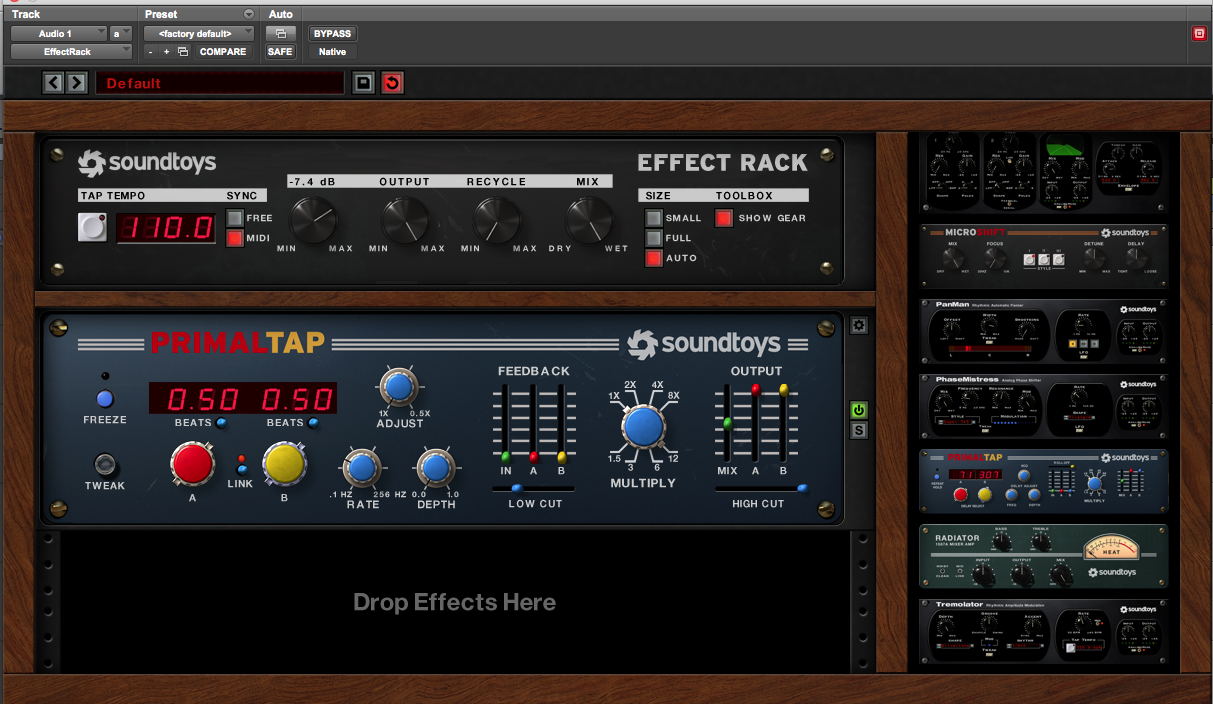Click the BYPASS button

[x=332, y=33]
